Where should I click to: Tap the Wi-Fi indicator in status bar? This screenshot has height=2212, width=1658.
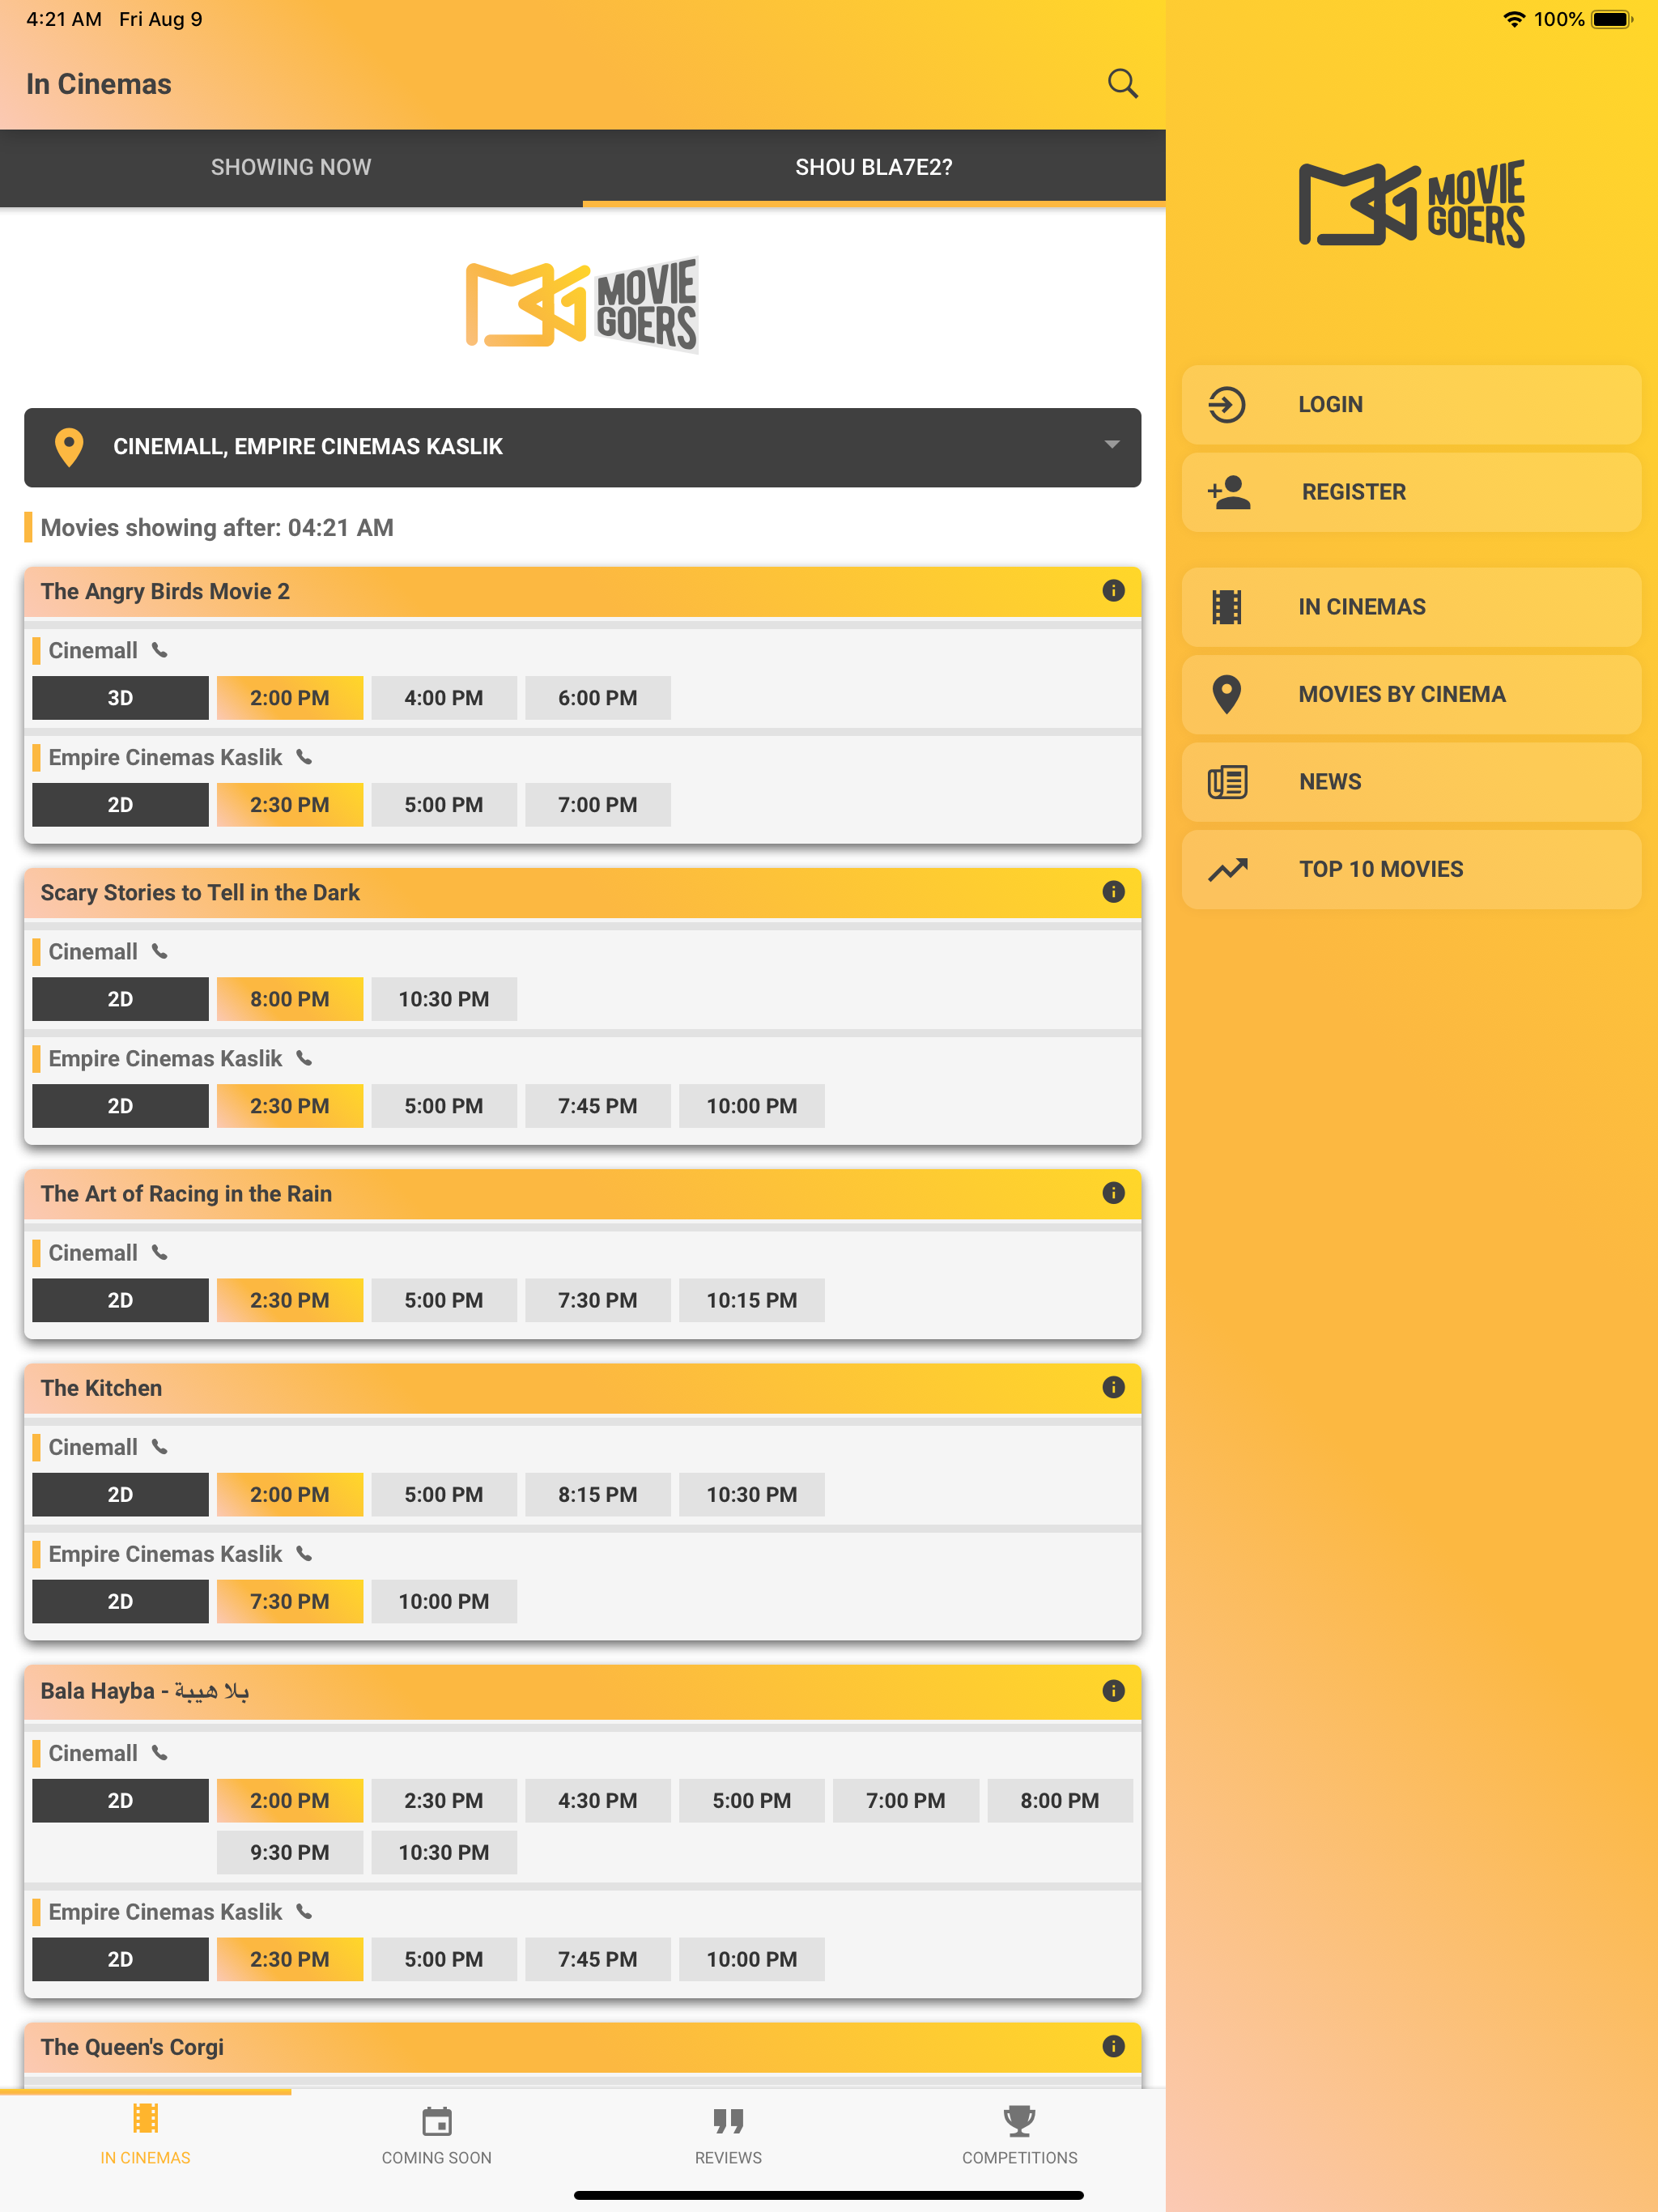[x=1513, y=19]
